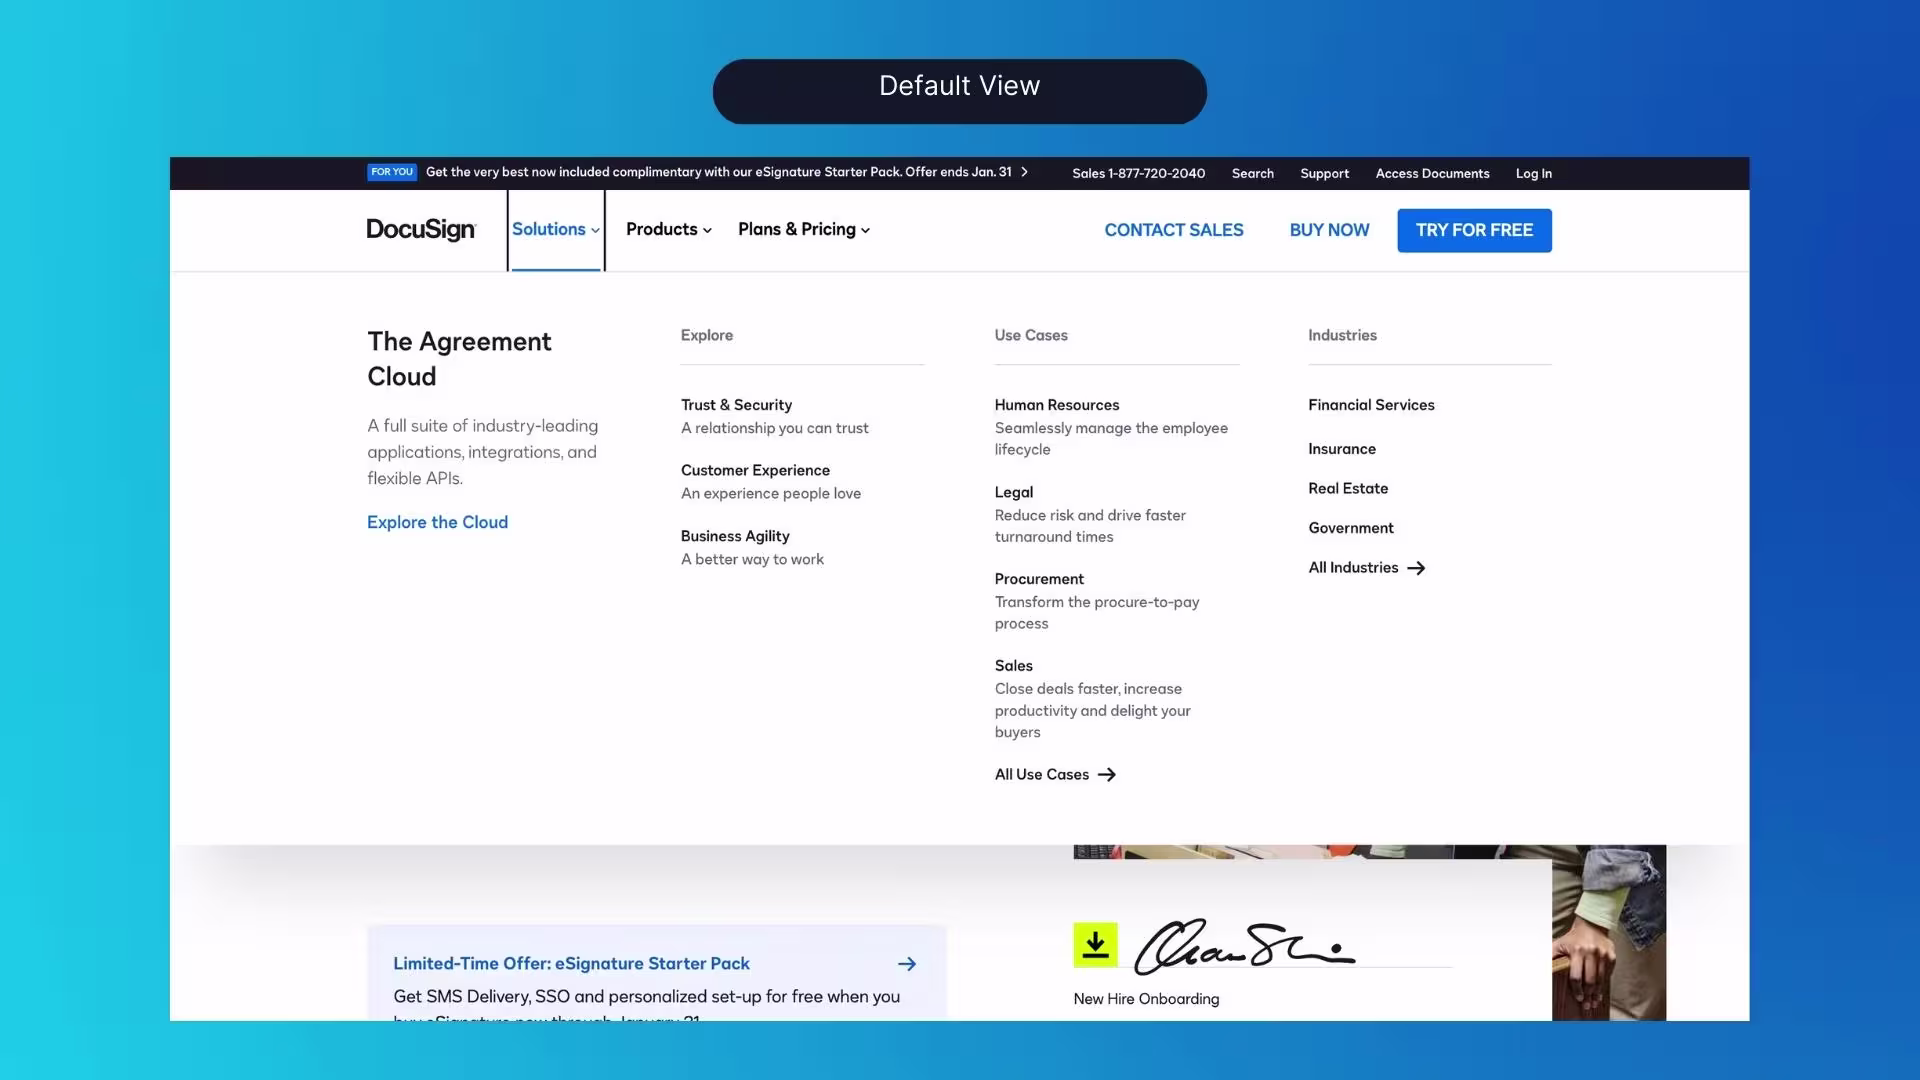Click CONTACT SALES
This screenshot has height=1080, width=1920.
pos(1174,231)
